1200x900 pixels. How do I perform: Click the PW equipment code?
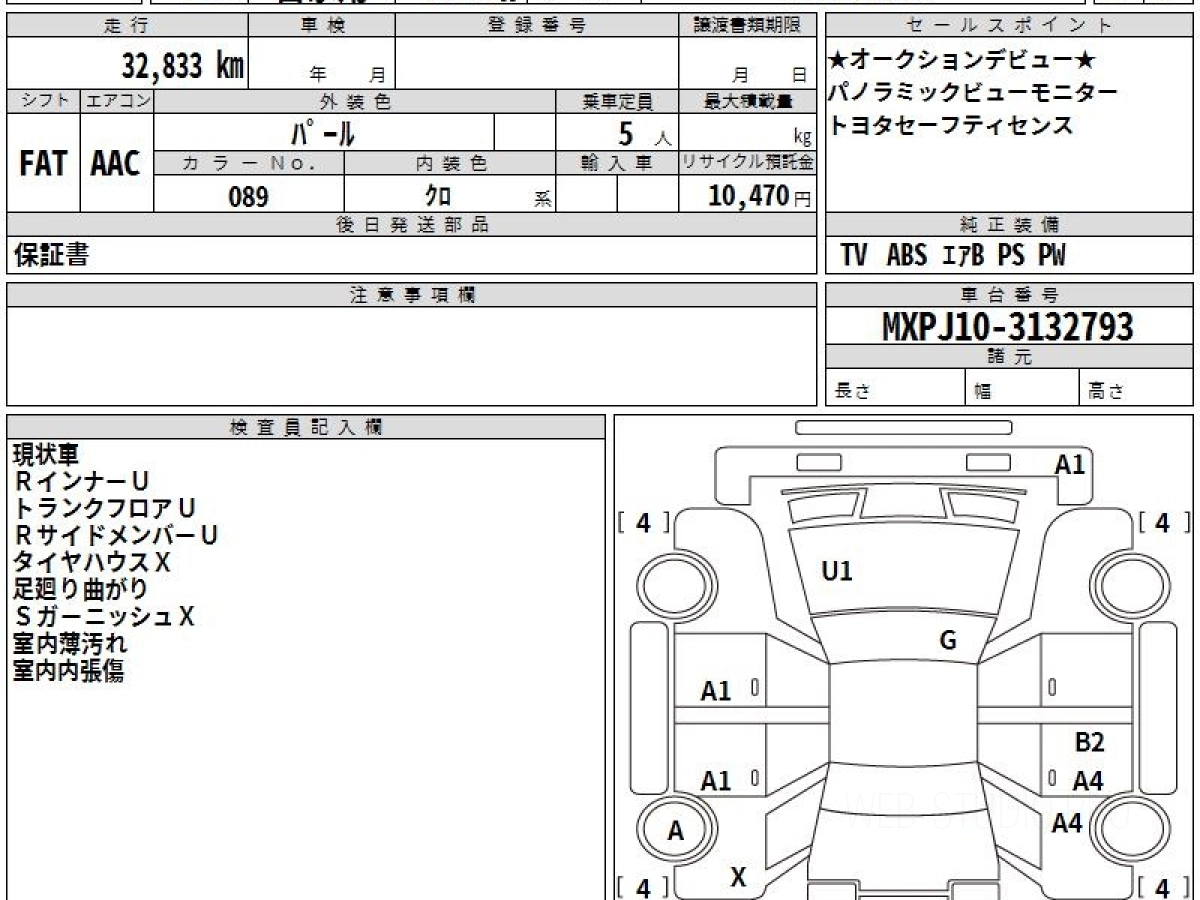[x=1052, y=255]
